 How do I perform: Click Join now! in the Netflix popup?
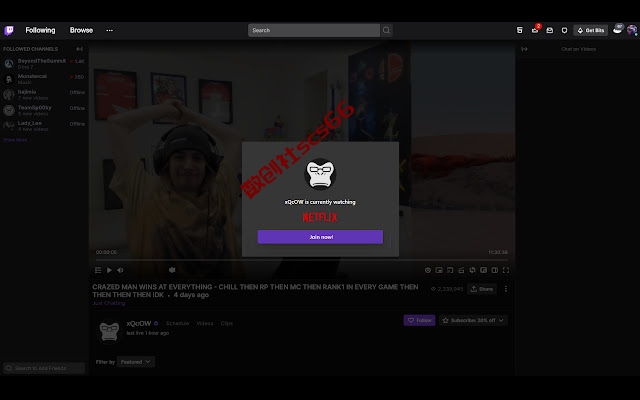coord(320,237)
